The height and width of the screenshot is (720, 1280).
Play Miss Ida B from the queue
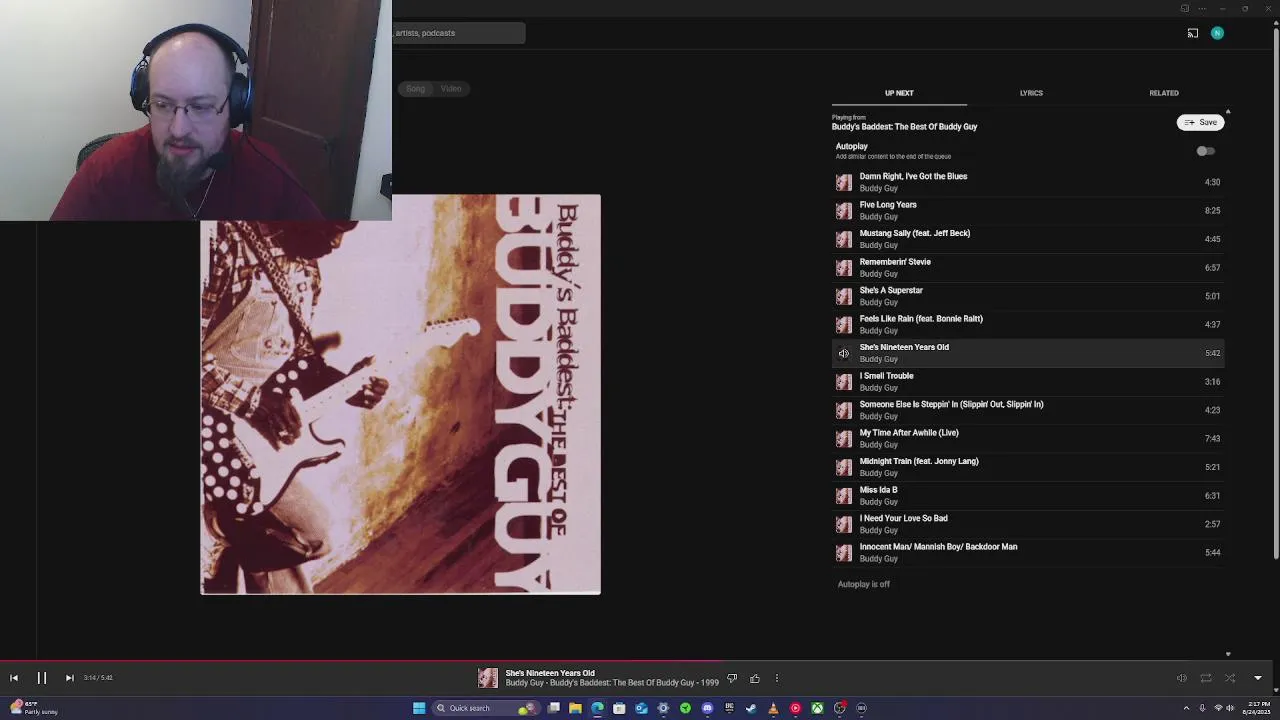(1028, 496)
